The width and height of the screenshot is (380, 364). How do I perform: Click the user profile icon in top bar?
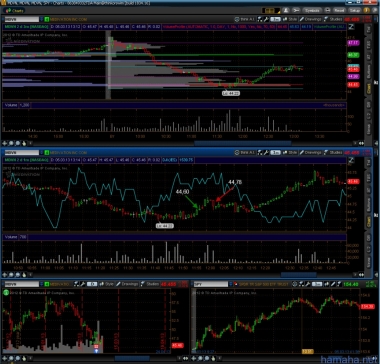[286, 10]
